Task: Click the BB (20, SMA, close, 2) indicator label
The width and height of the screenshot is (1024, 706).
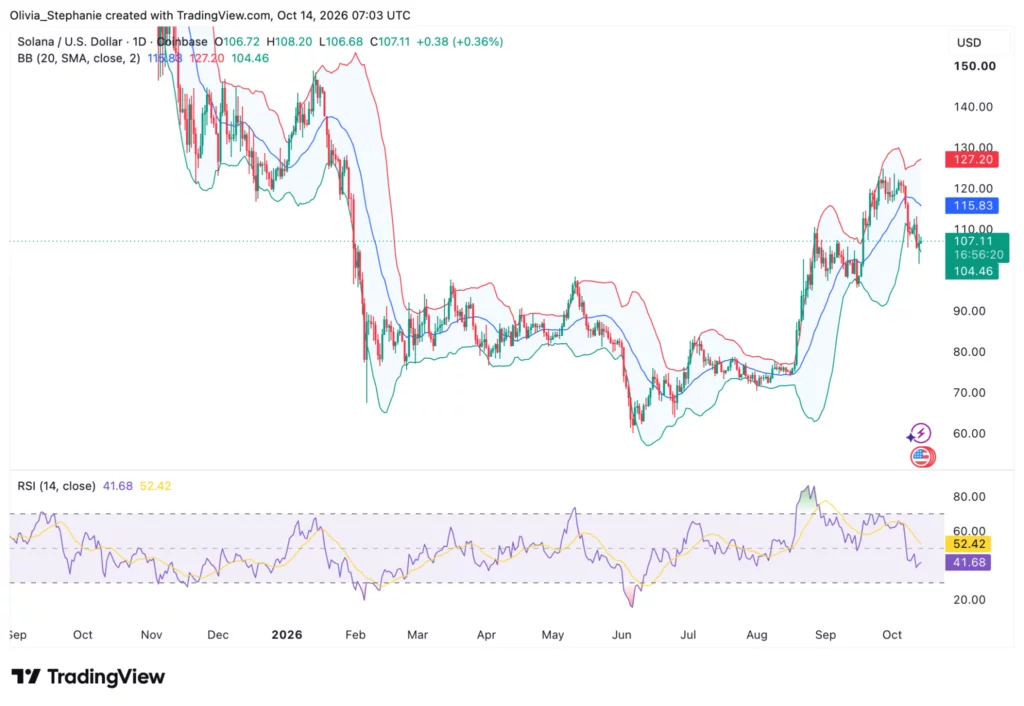Action: click(x=78, y=58)
